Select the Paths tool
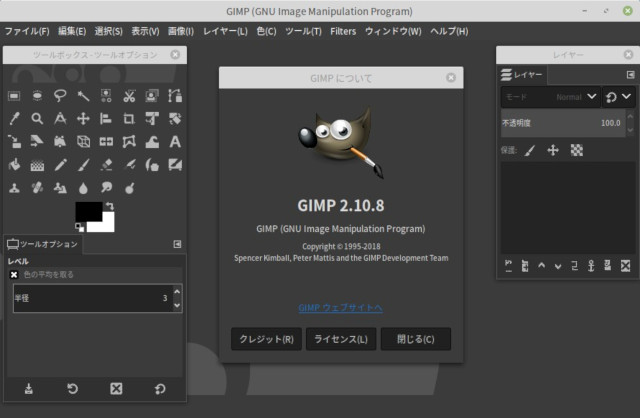The width and height of the screenshot is (640, 418). coord(175,96)
